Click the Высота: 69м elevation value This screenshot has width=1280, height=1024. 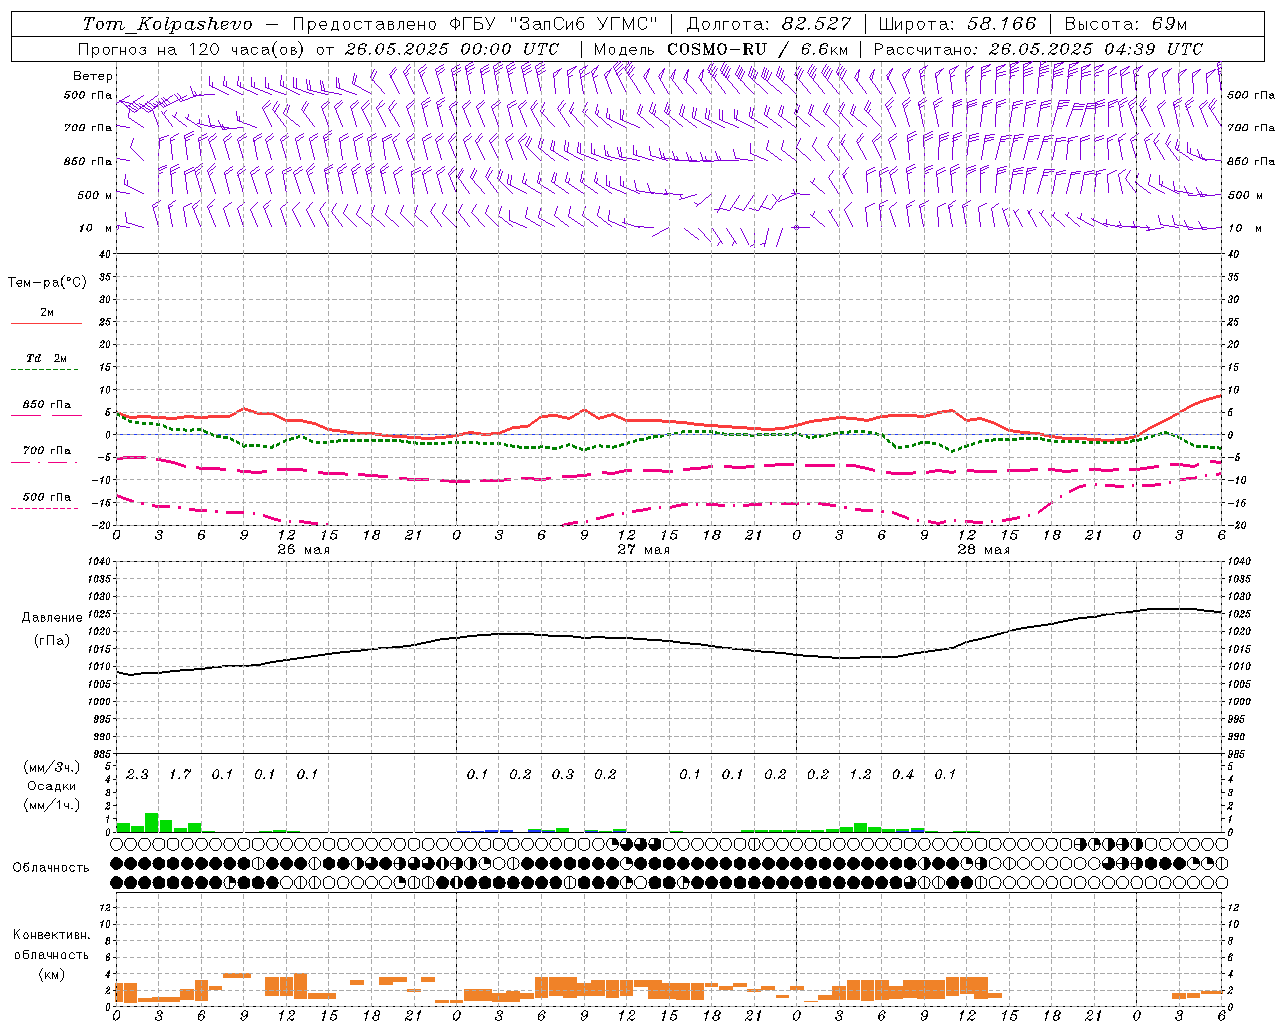click(1125, 24)
